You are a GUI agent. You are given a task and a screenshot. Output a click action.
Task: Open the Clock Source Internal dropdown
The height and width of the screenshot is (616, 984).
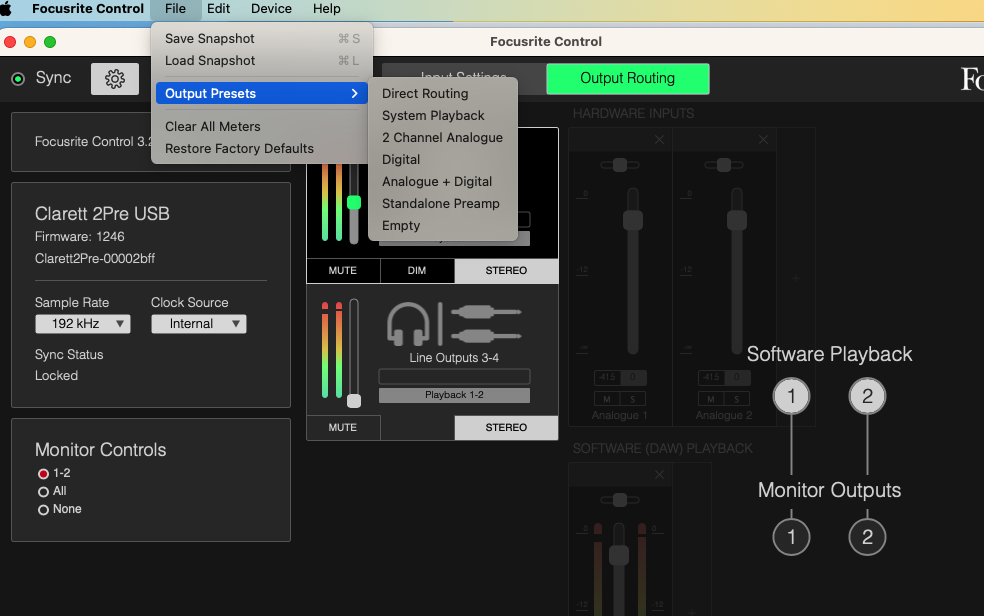[x=199, y=324]
